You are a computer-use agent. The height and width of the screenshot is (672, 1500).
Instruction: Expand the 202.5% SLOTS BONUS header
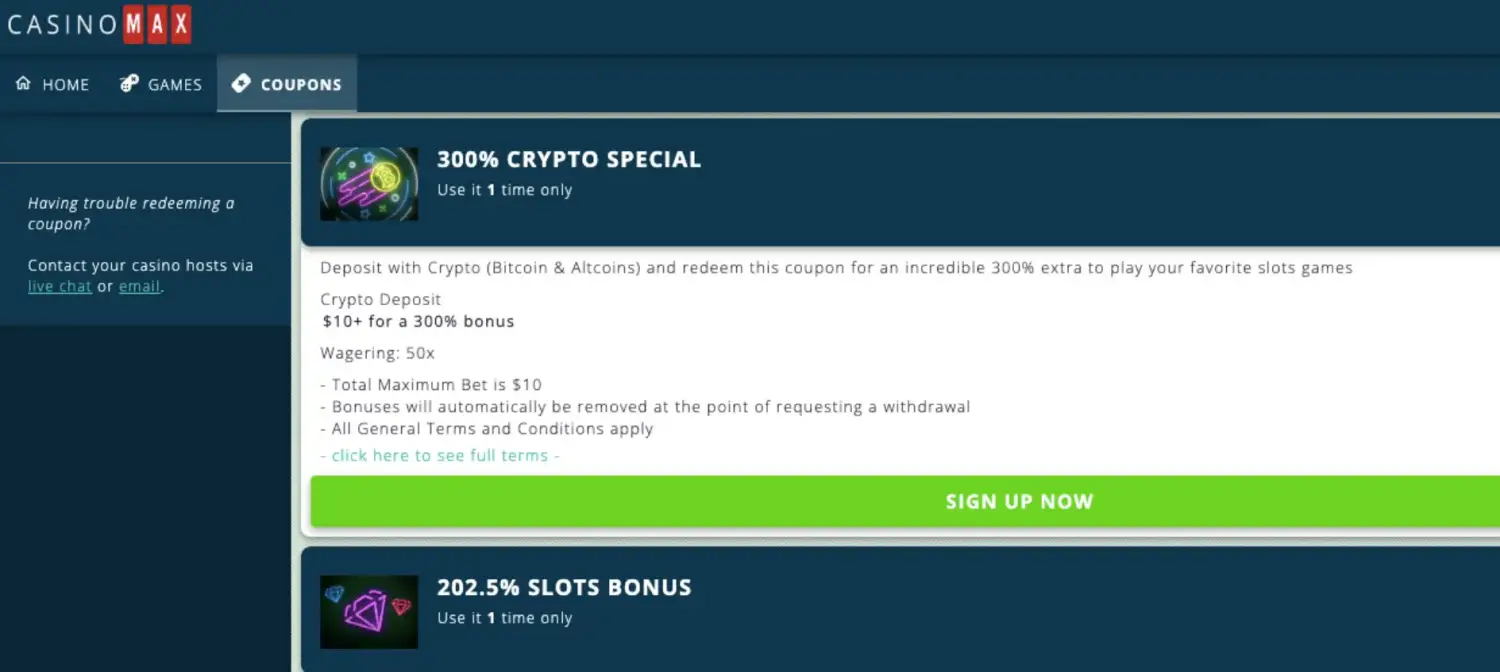900,610
